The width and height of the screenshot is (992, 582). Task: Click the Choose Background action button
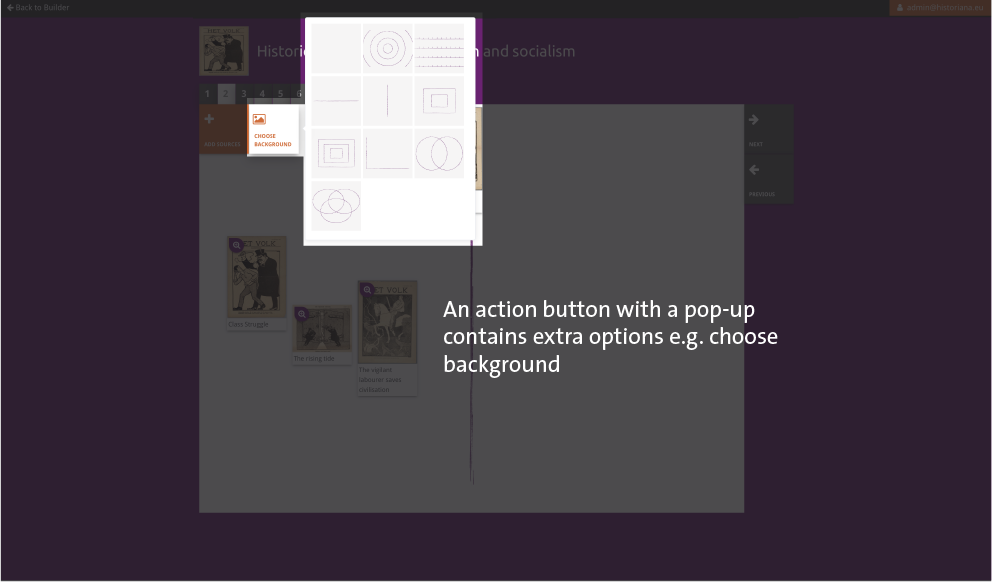coord(273,130)
